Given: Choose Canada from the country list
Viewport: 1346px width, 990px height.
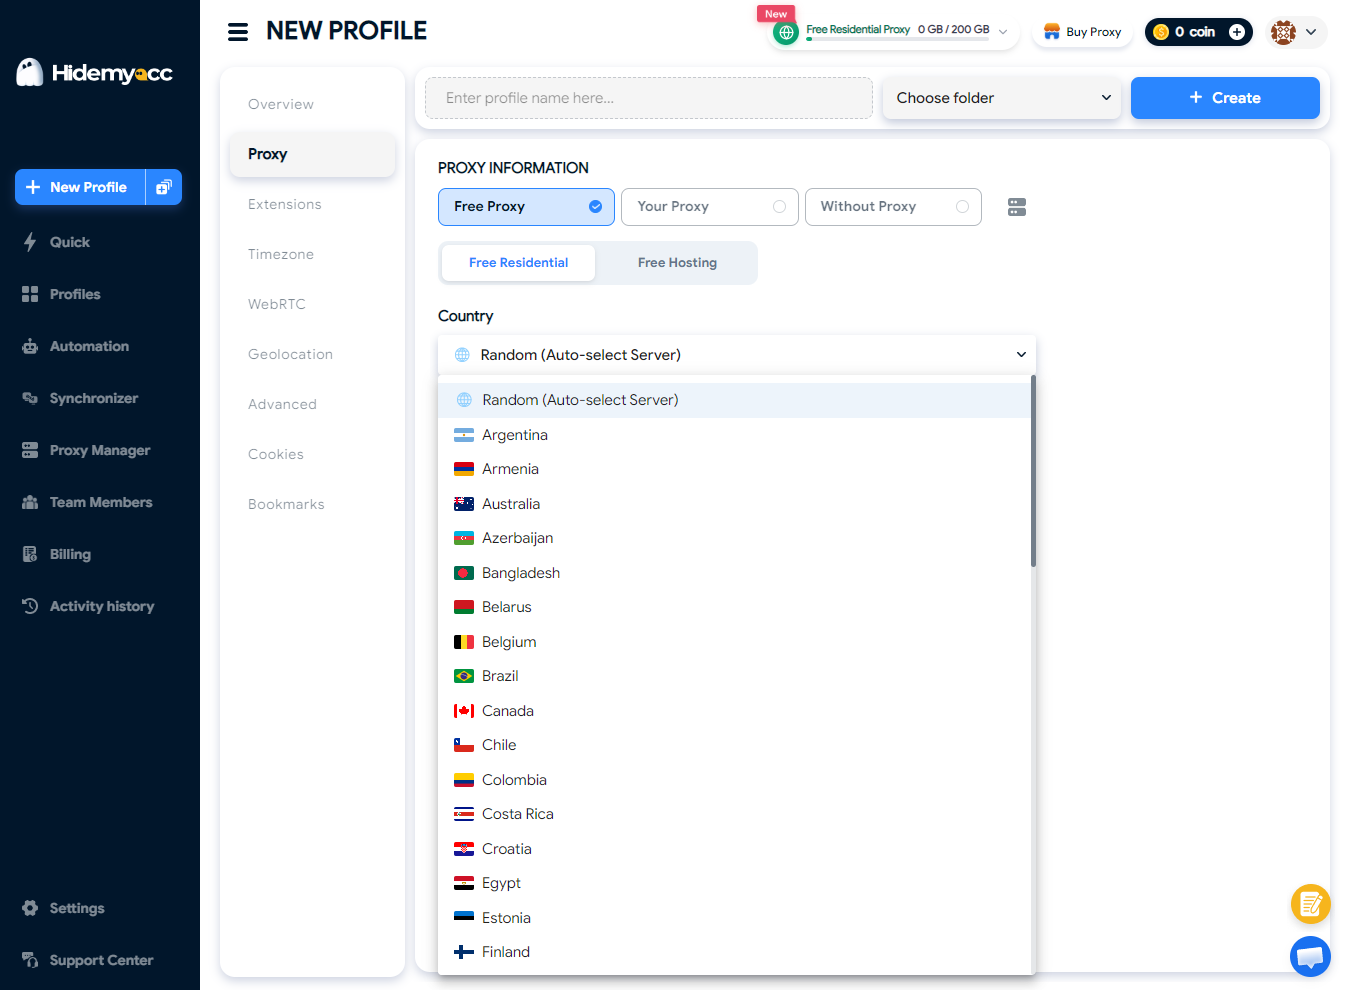Looking at the screenshot, I should (x=734, y=711).
